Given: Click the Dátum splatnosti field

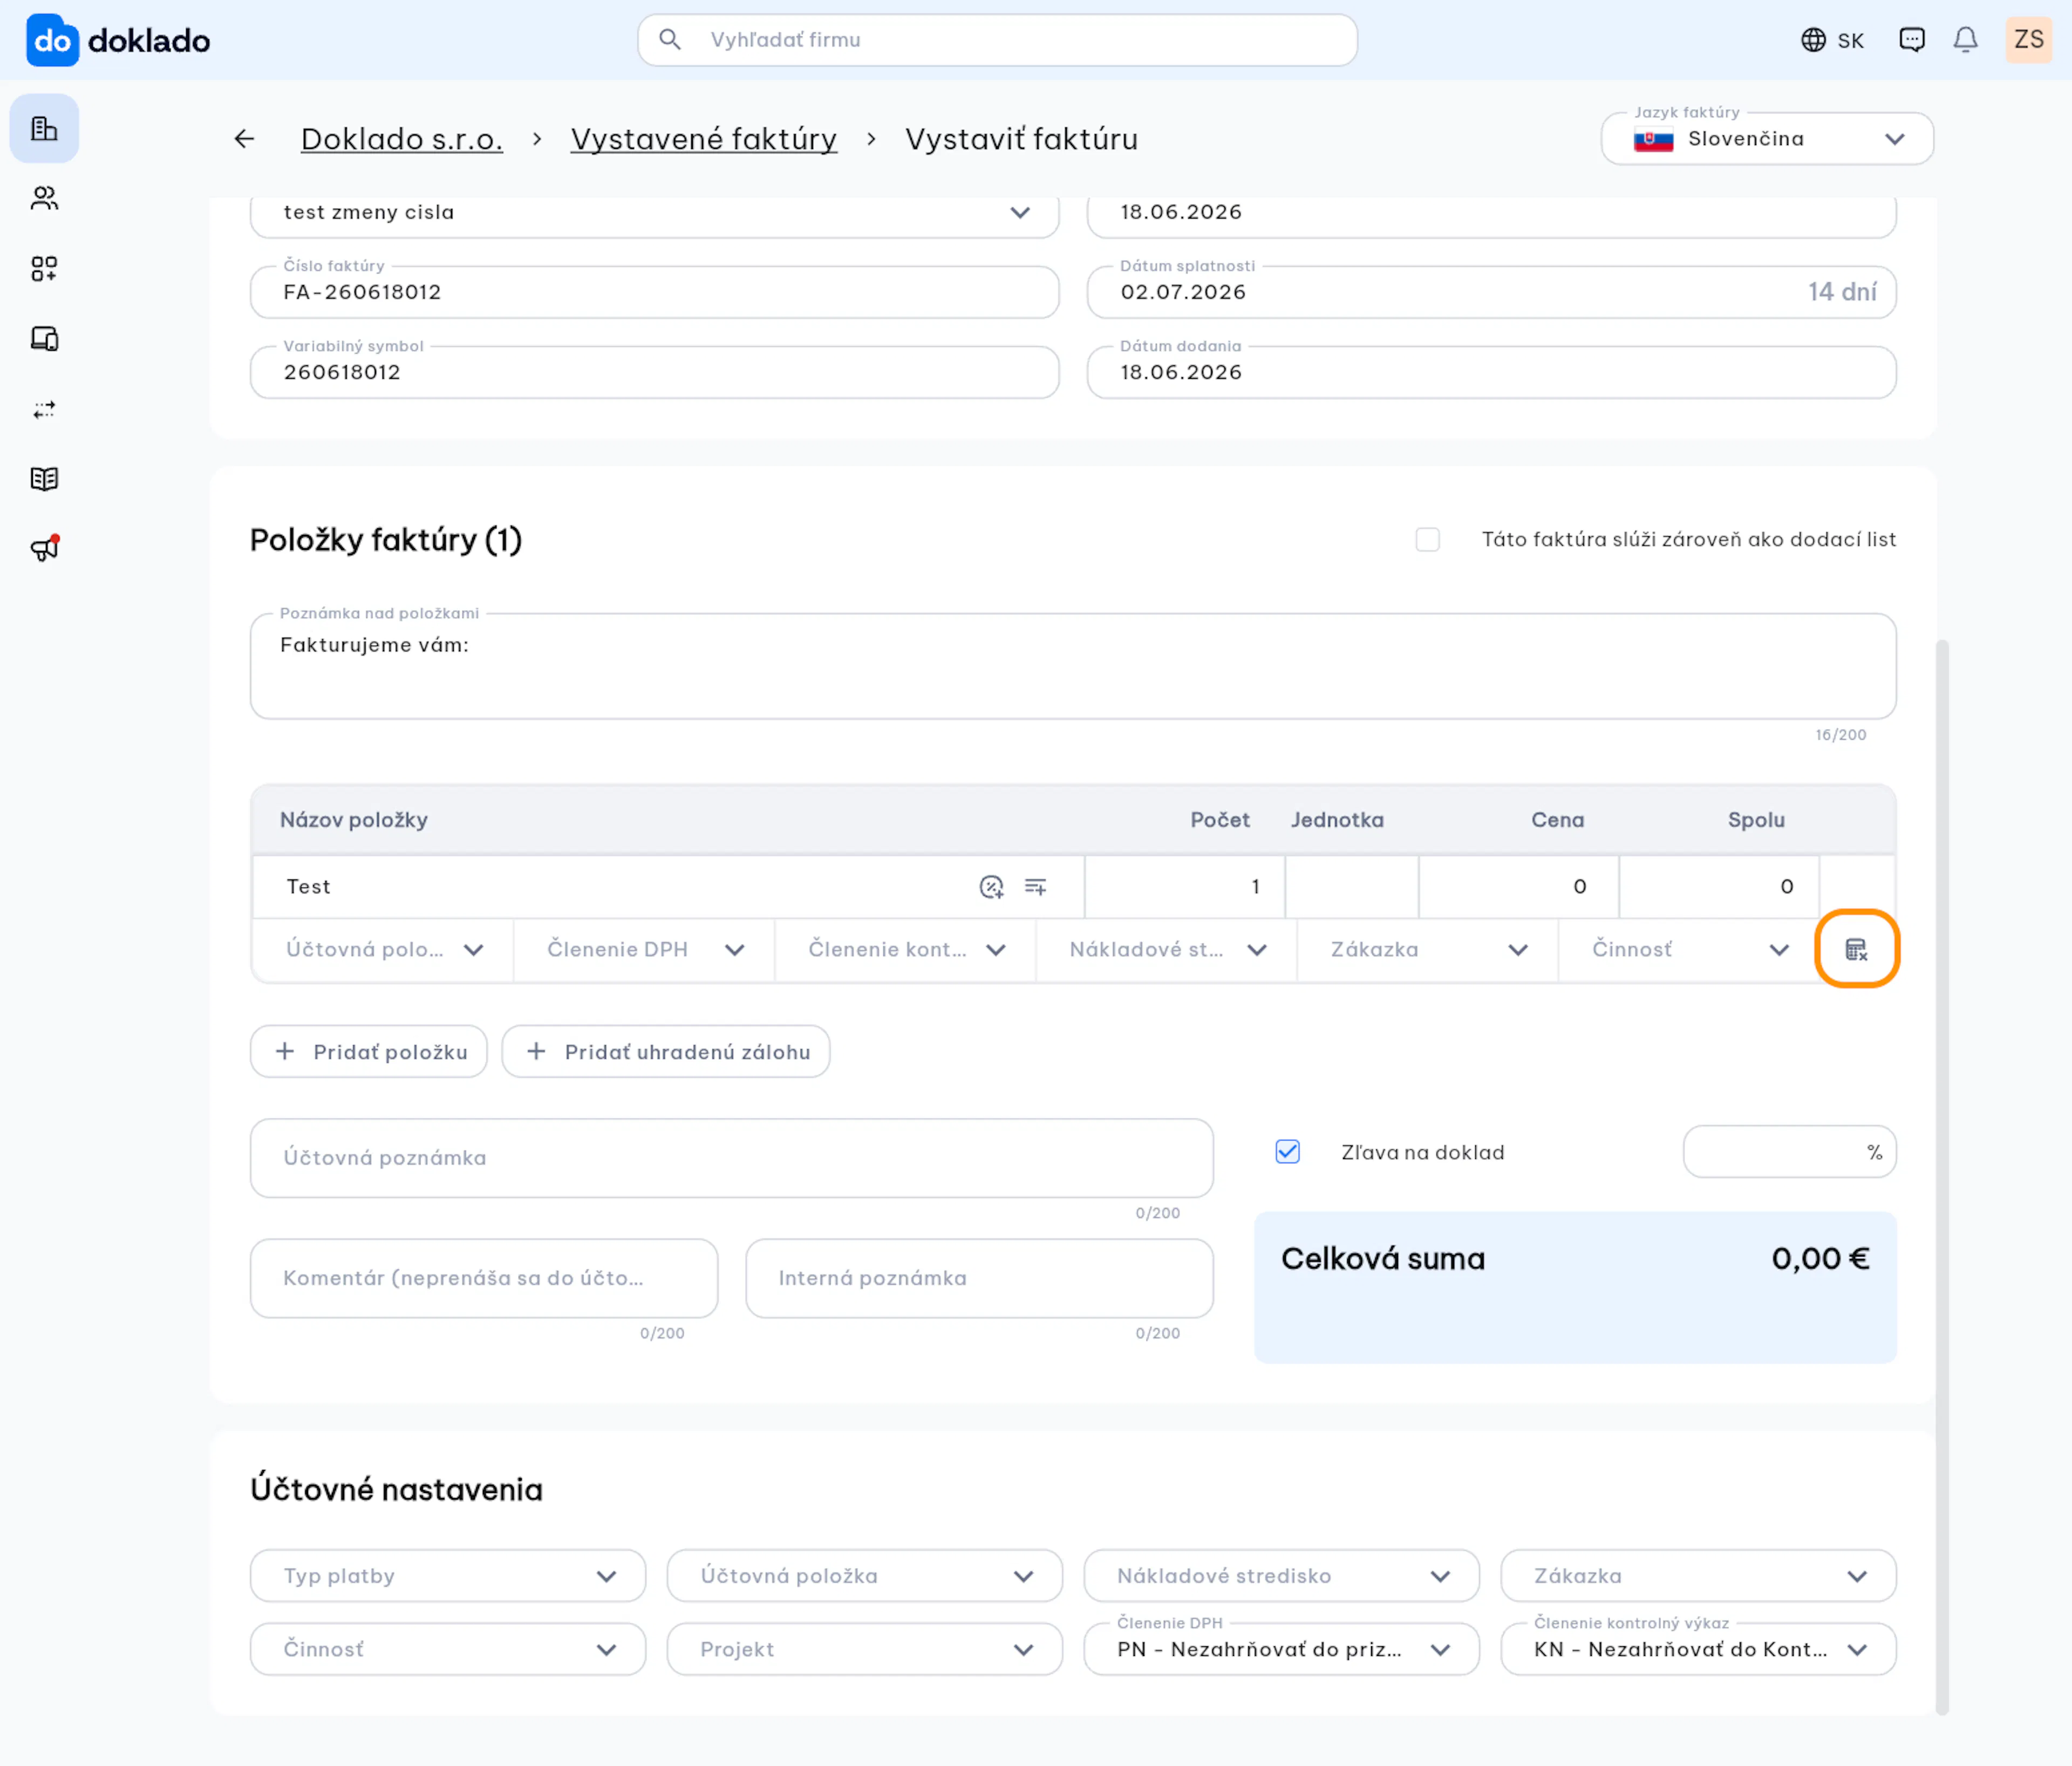Looking at the screenshot, I should point(1491,292).
